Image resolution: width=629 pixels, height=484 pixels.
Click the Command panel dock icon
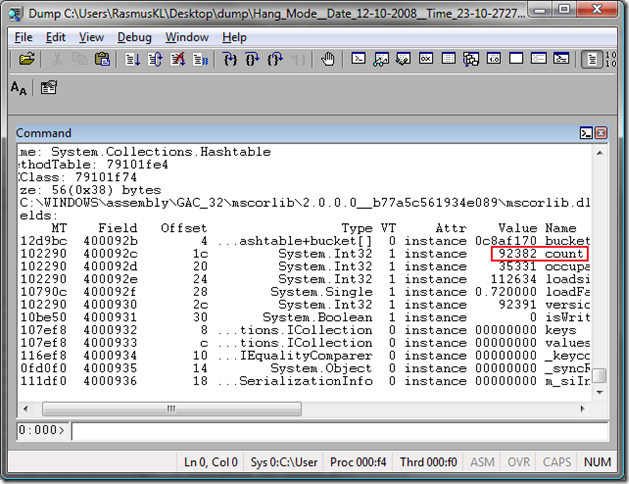586,133
